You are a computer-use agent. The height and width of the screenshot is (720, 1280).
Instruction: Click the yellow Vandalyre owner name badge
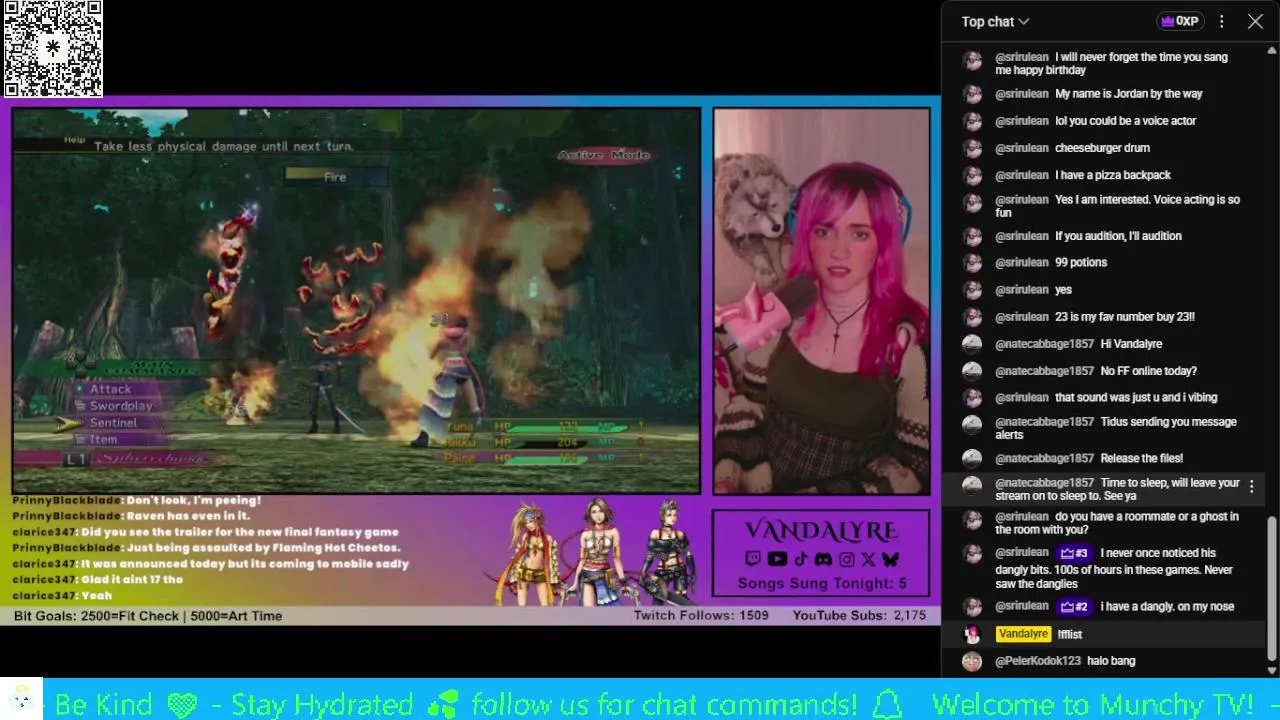coord(1023,634)
